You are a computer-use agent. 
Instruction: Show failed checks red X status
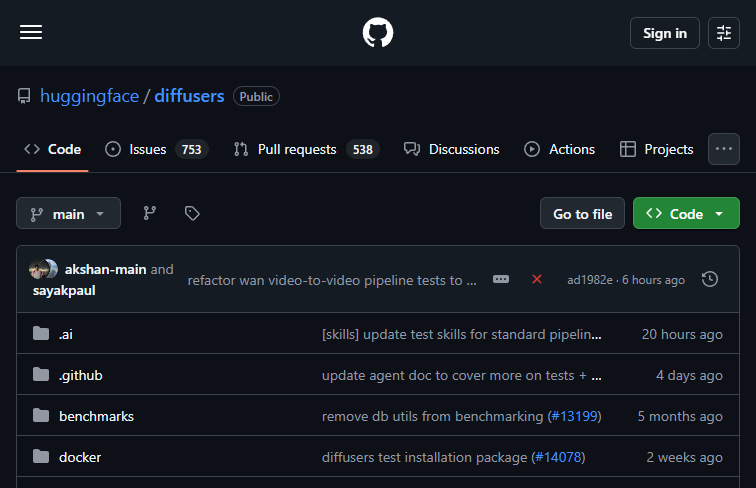click(537, 279)
